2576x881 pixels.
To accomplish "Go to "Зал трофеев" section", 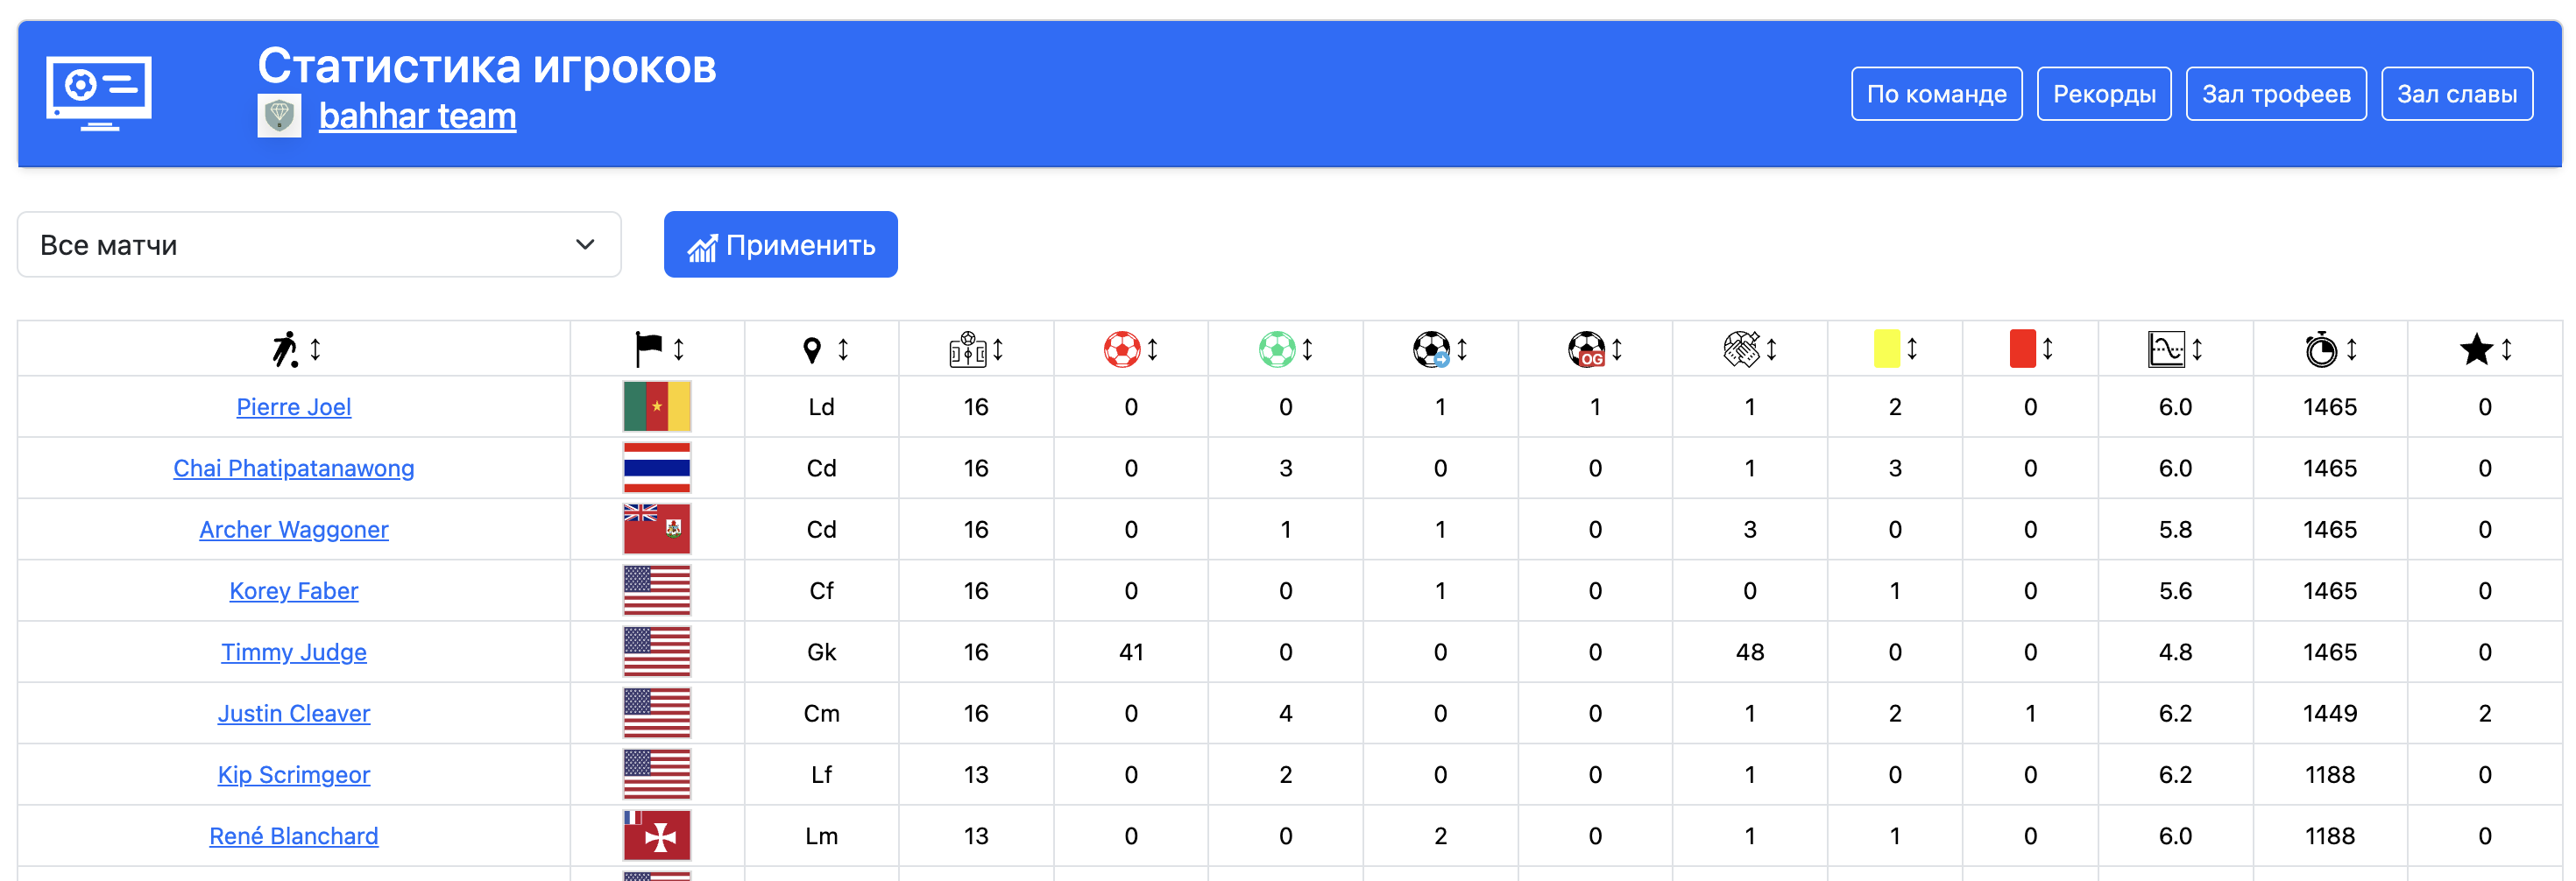I will pyautogui.click(x=2275, y=94).
